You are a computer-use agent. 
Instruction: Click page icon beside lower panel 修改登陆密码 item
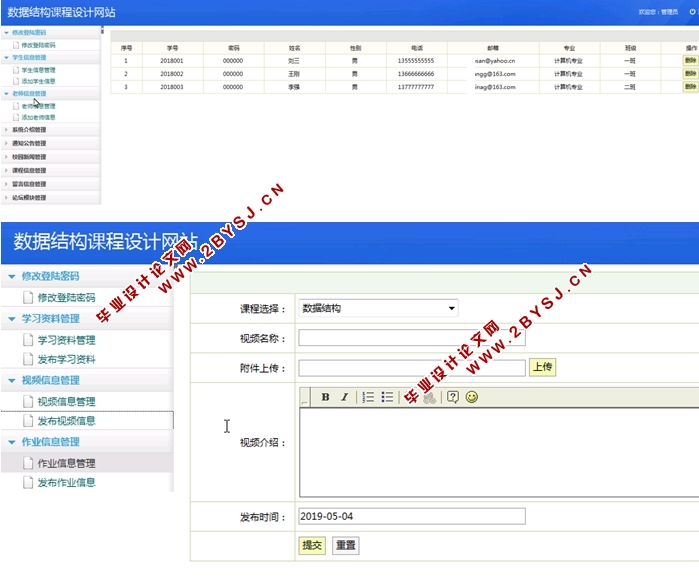[x=28, y=297]
